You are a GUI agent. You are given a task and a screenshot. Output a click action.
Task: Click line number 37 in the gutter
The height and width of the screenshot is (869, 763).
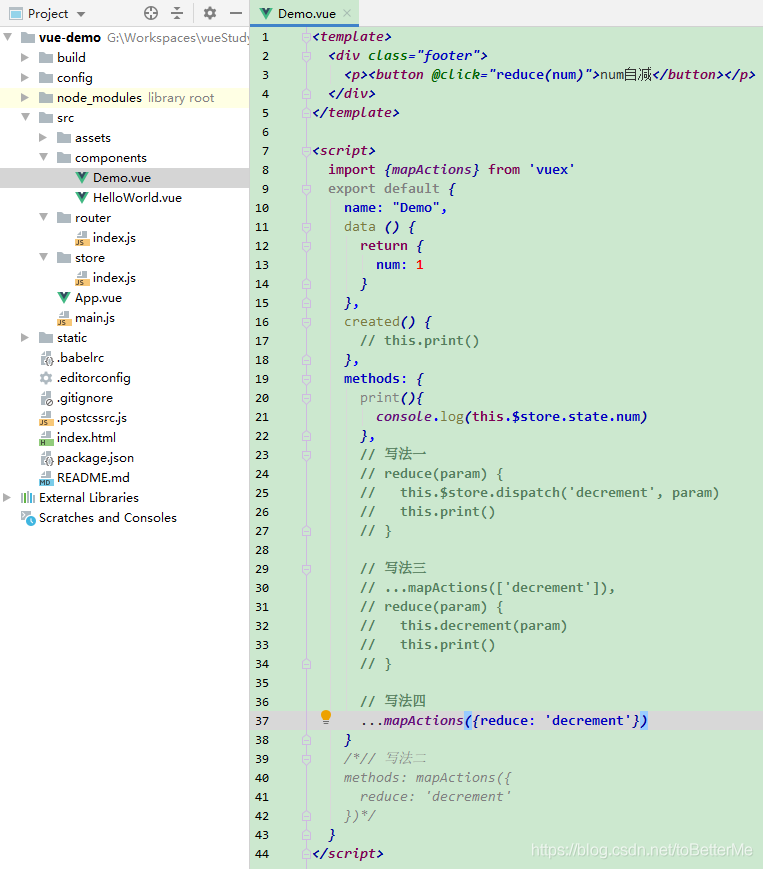tap(262, 721)
